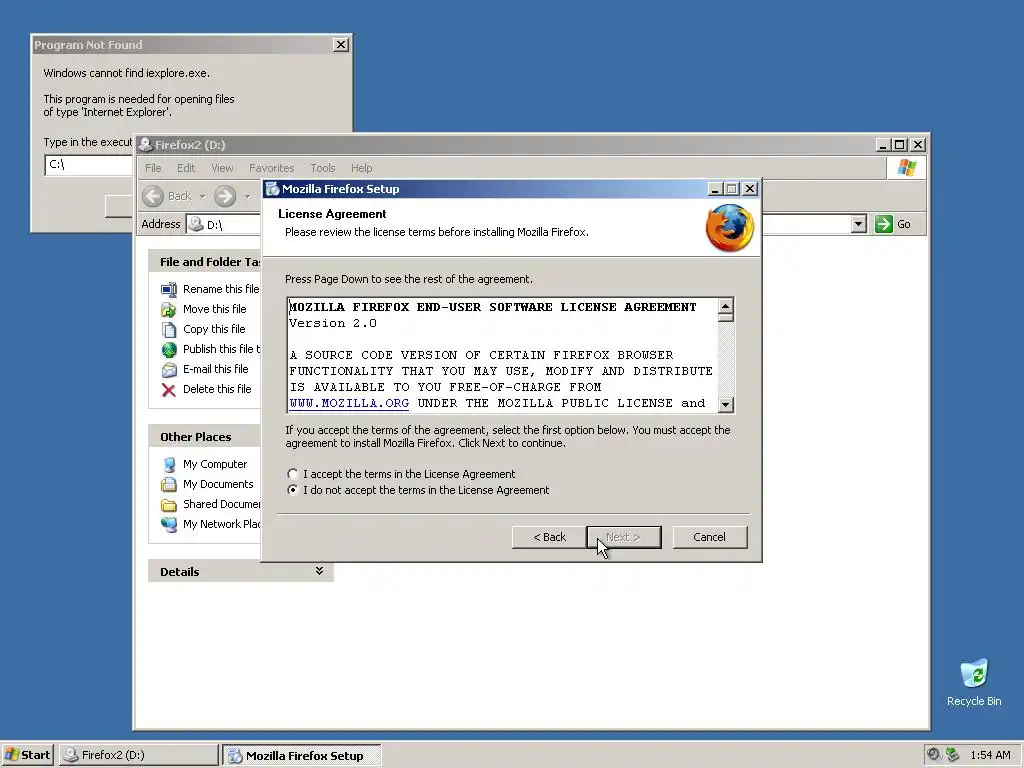1024x768 pixels.
Task: Click the < Back button in setup
Action: (549, 537)
